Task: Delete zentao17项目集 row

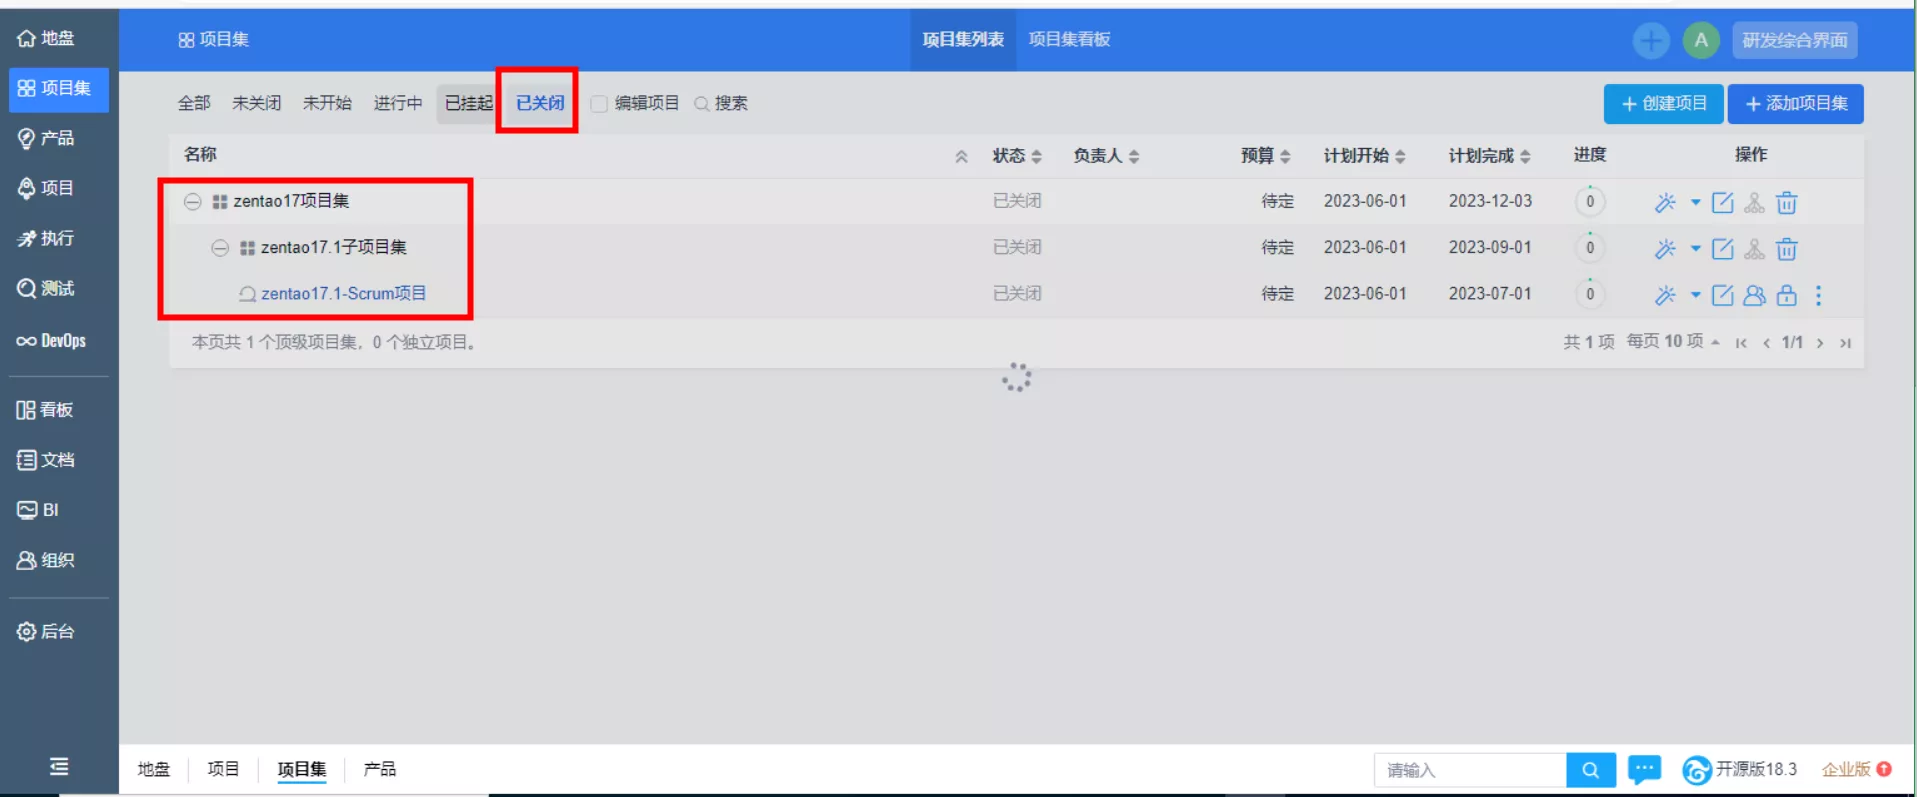Action: point(1787,203)
